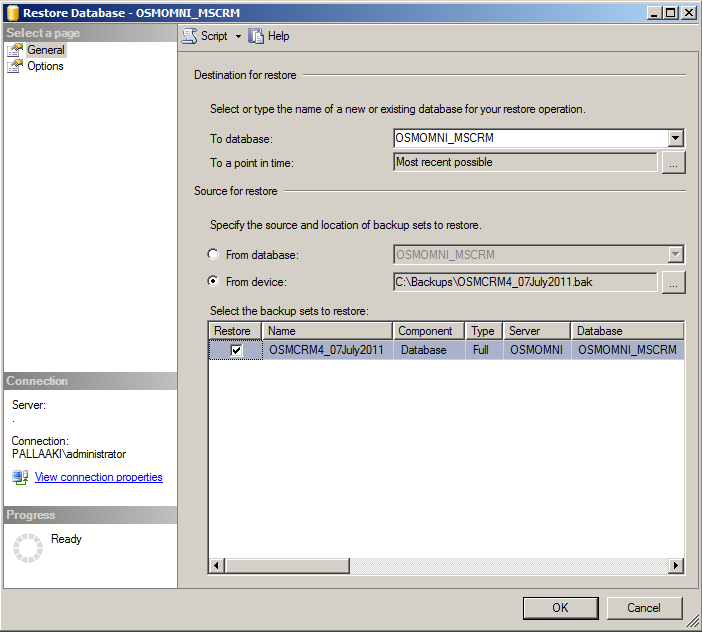Click the OK button
702x632 pixels.
tap(560, 607)
